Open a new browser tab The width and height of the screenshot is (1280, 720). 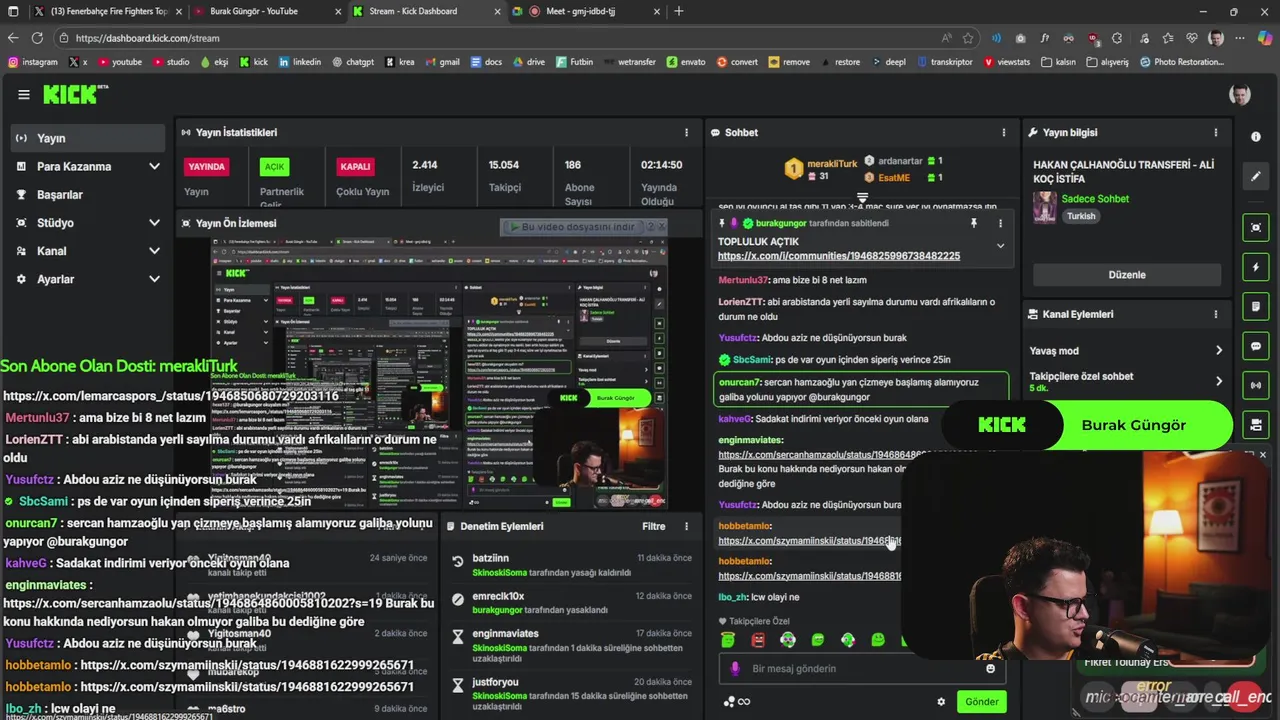tap(679, 11)
